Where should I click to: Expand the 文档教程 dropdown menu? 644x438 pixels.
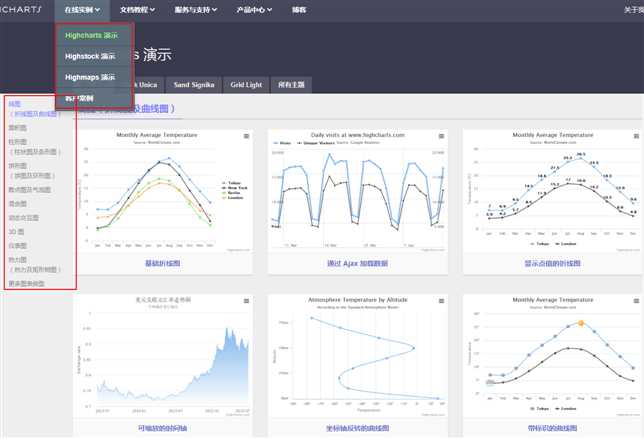[137, 9]
